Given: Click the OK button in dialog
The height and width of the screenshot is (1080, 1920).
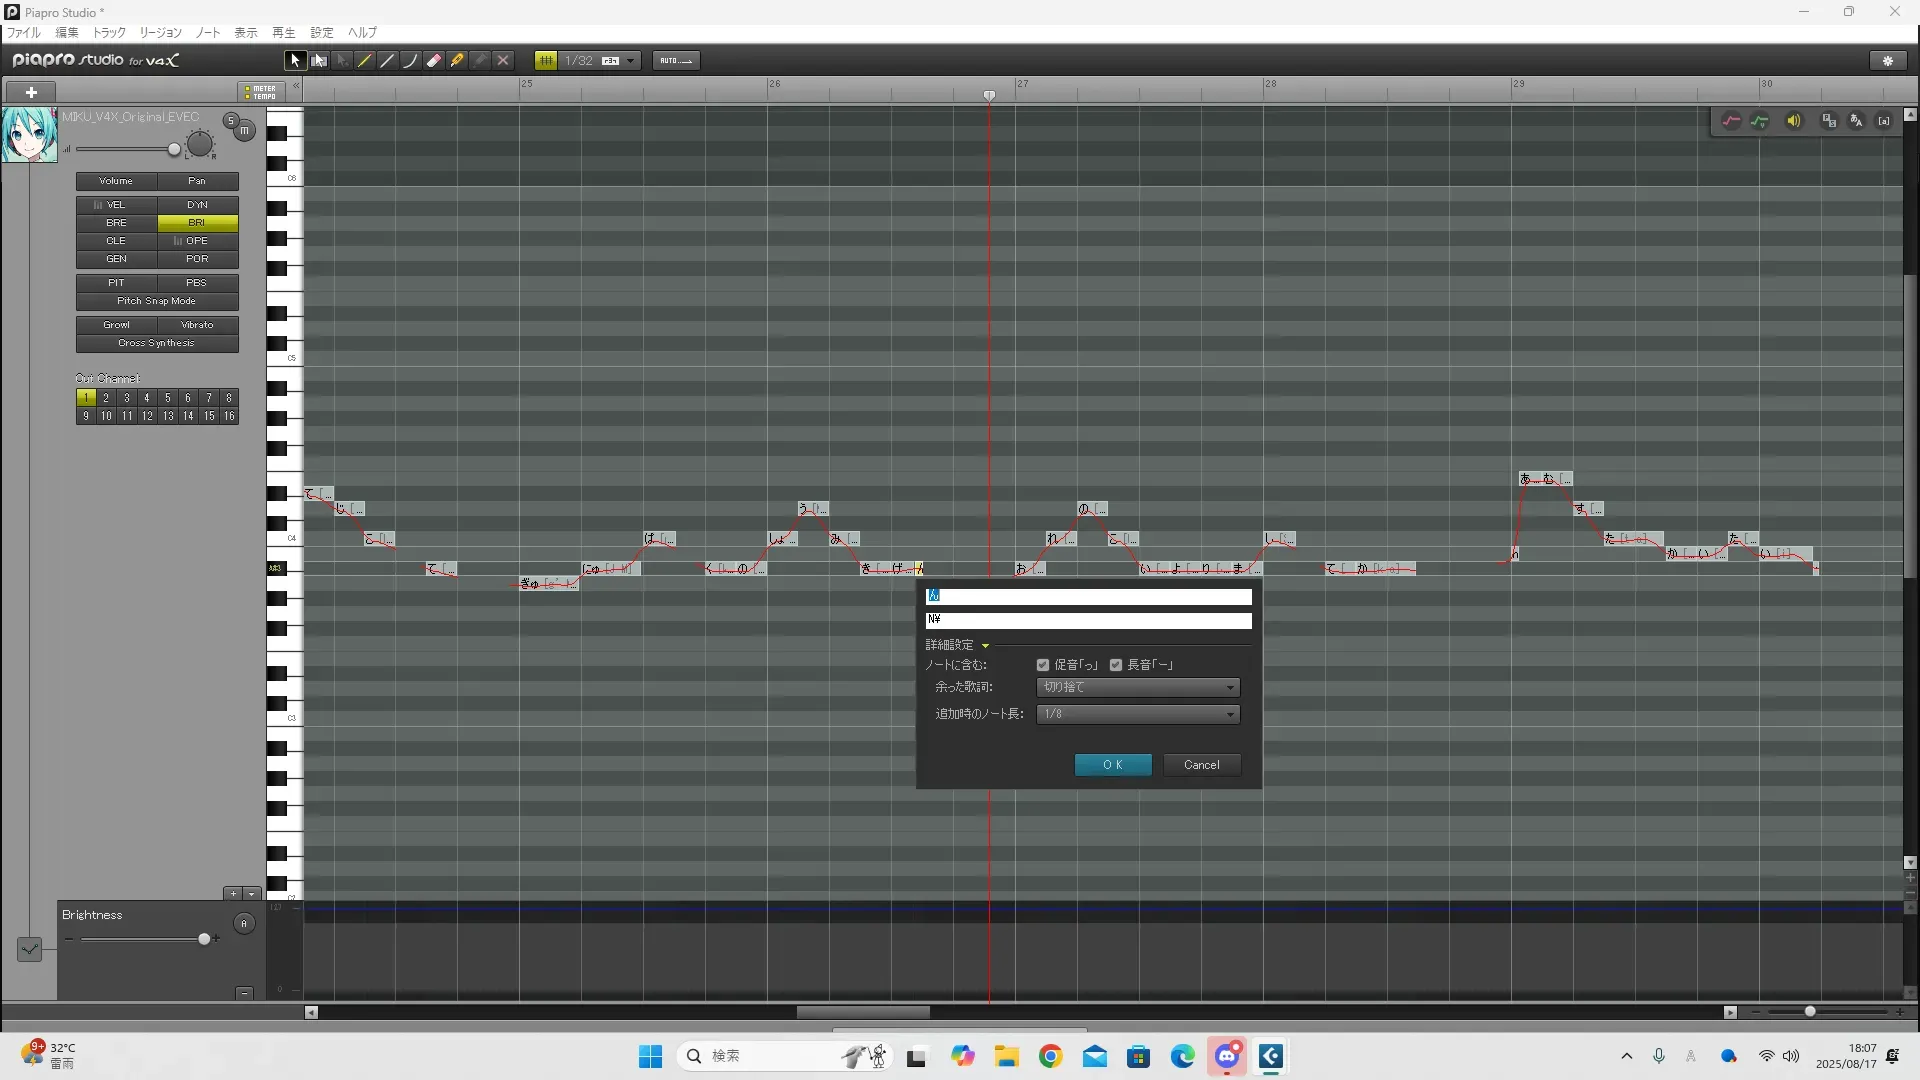Looking at the screenshot, I should [x=1113, y=765].
